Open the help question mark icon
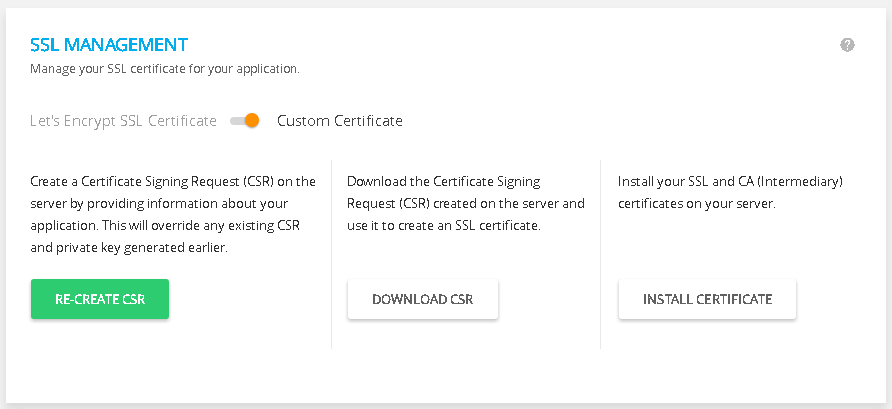This screenshot has width=892, height=409. pos(847,45)
